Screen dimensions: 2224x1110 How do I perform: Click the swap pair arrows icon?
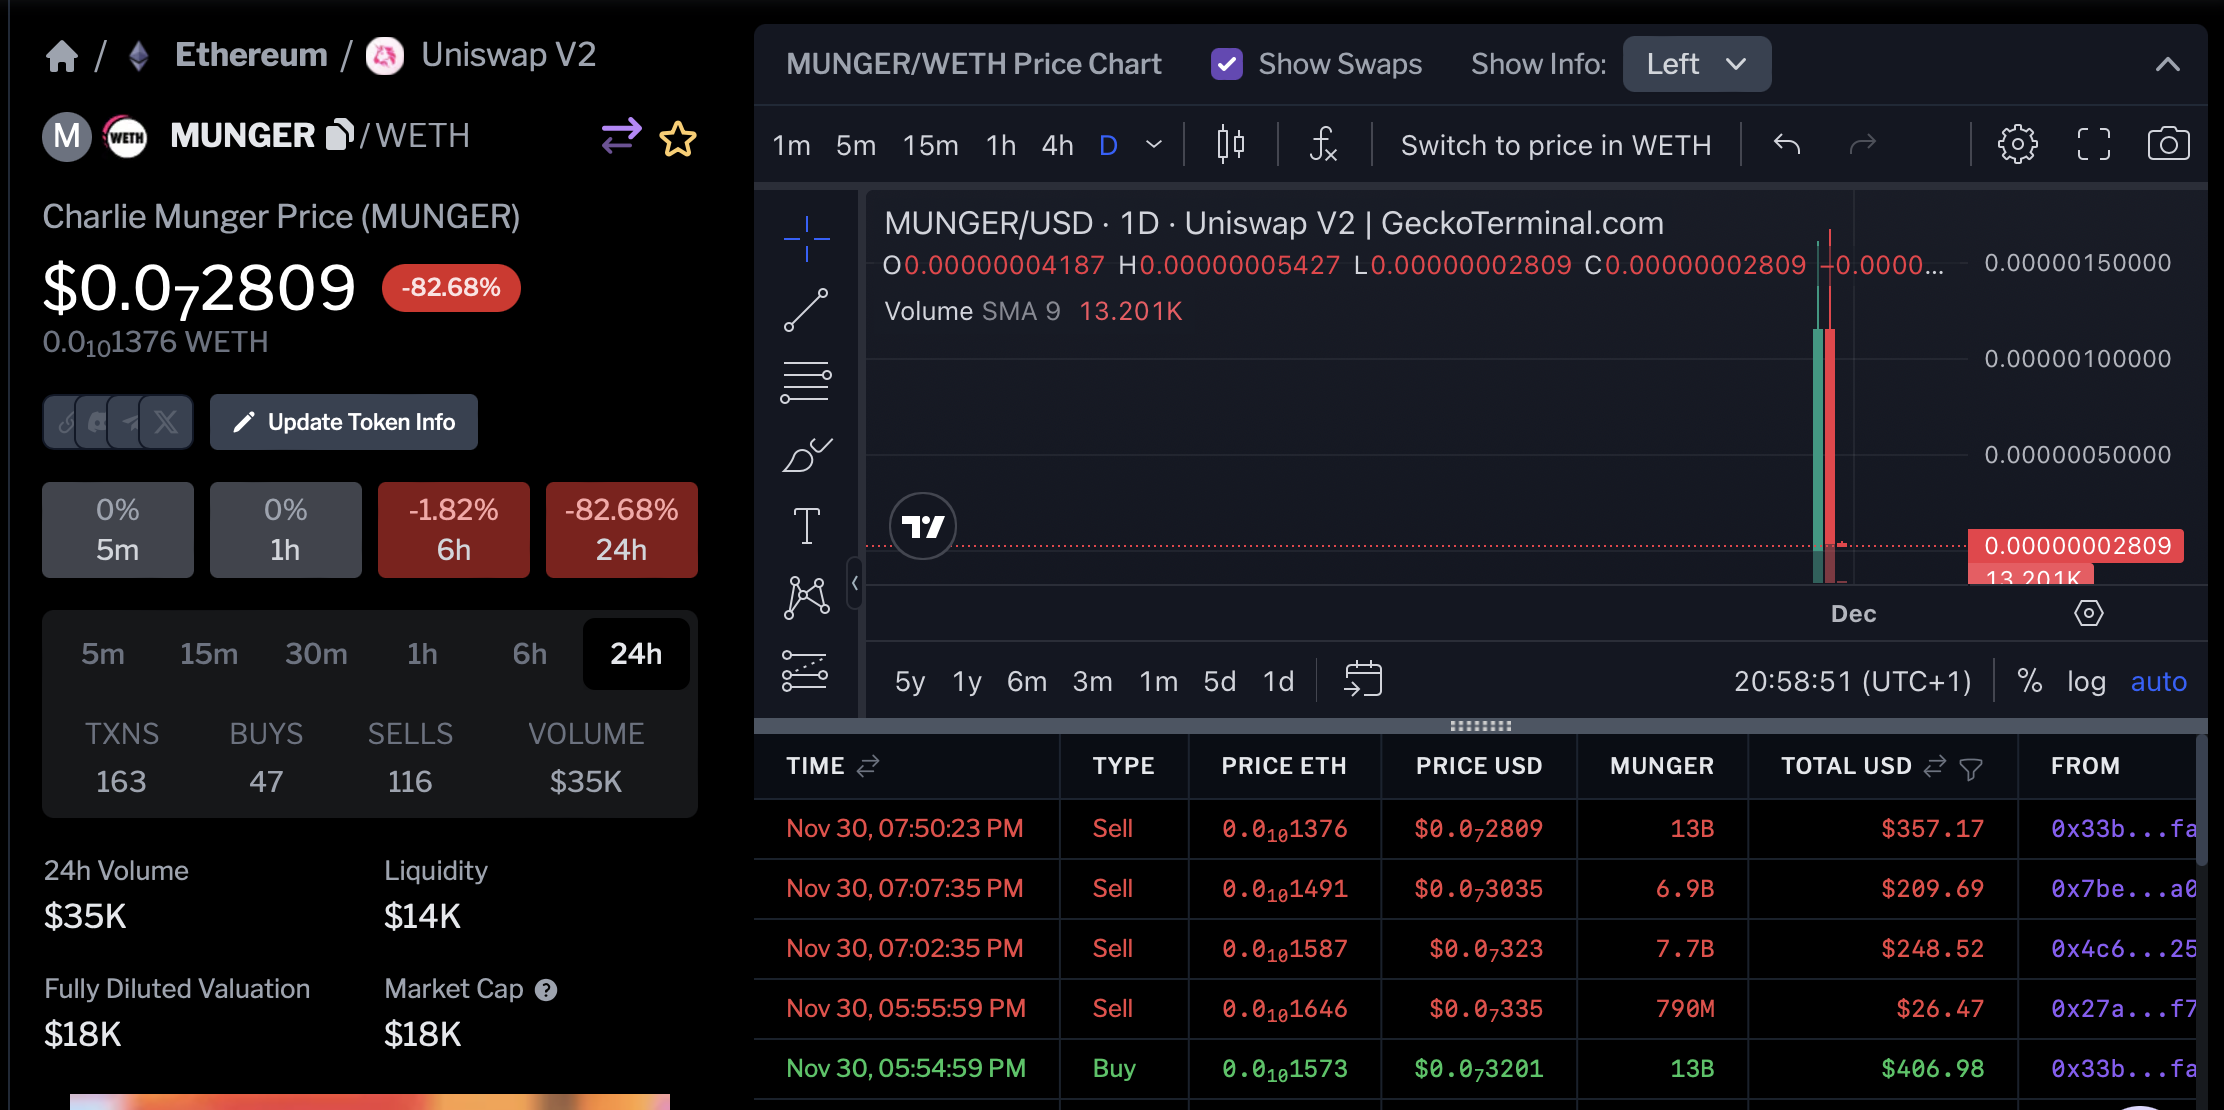click(x=620, y=136)
